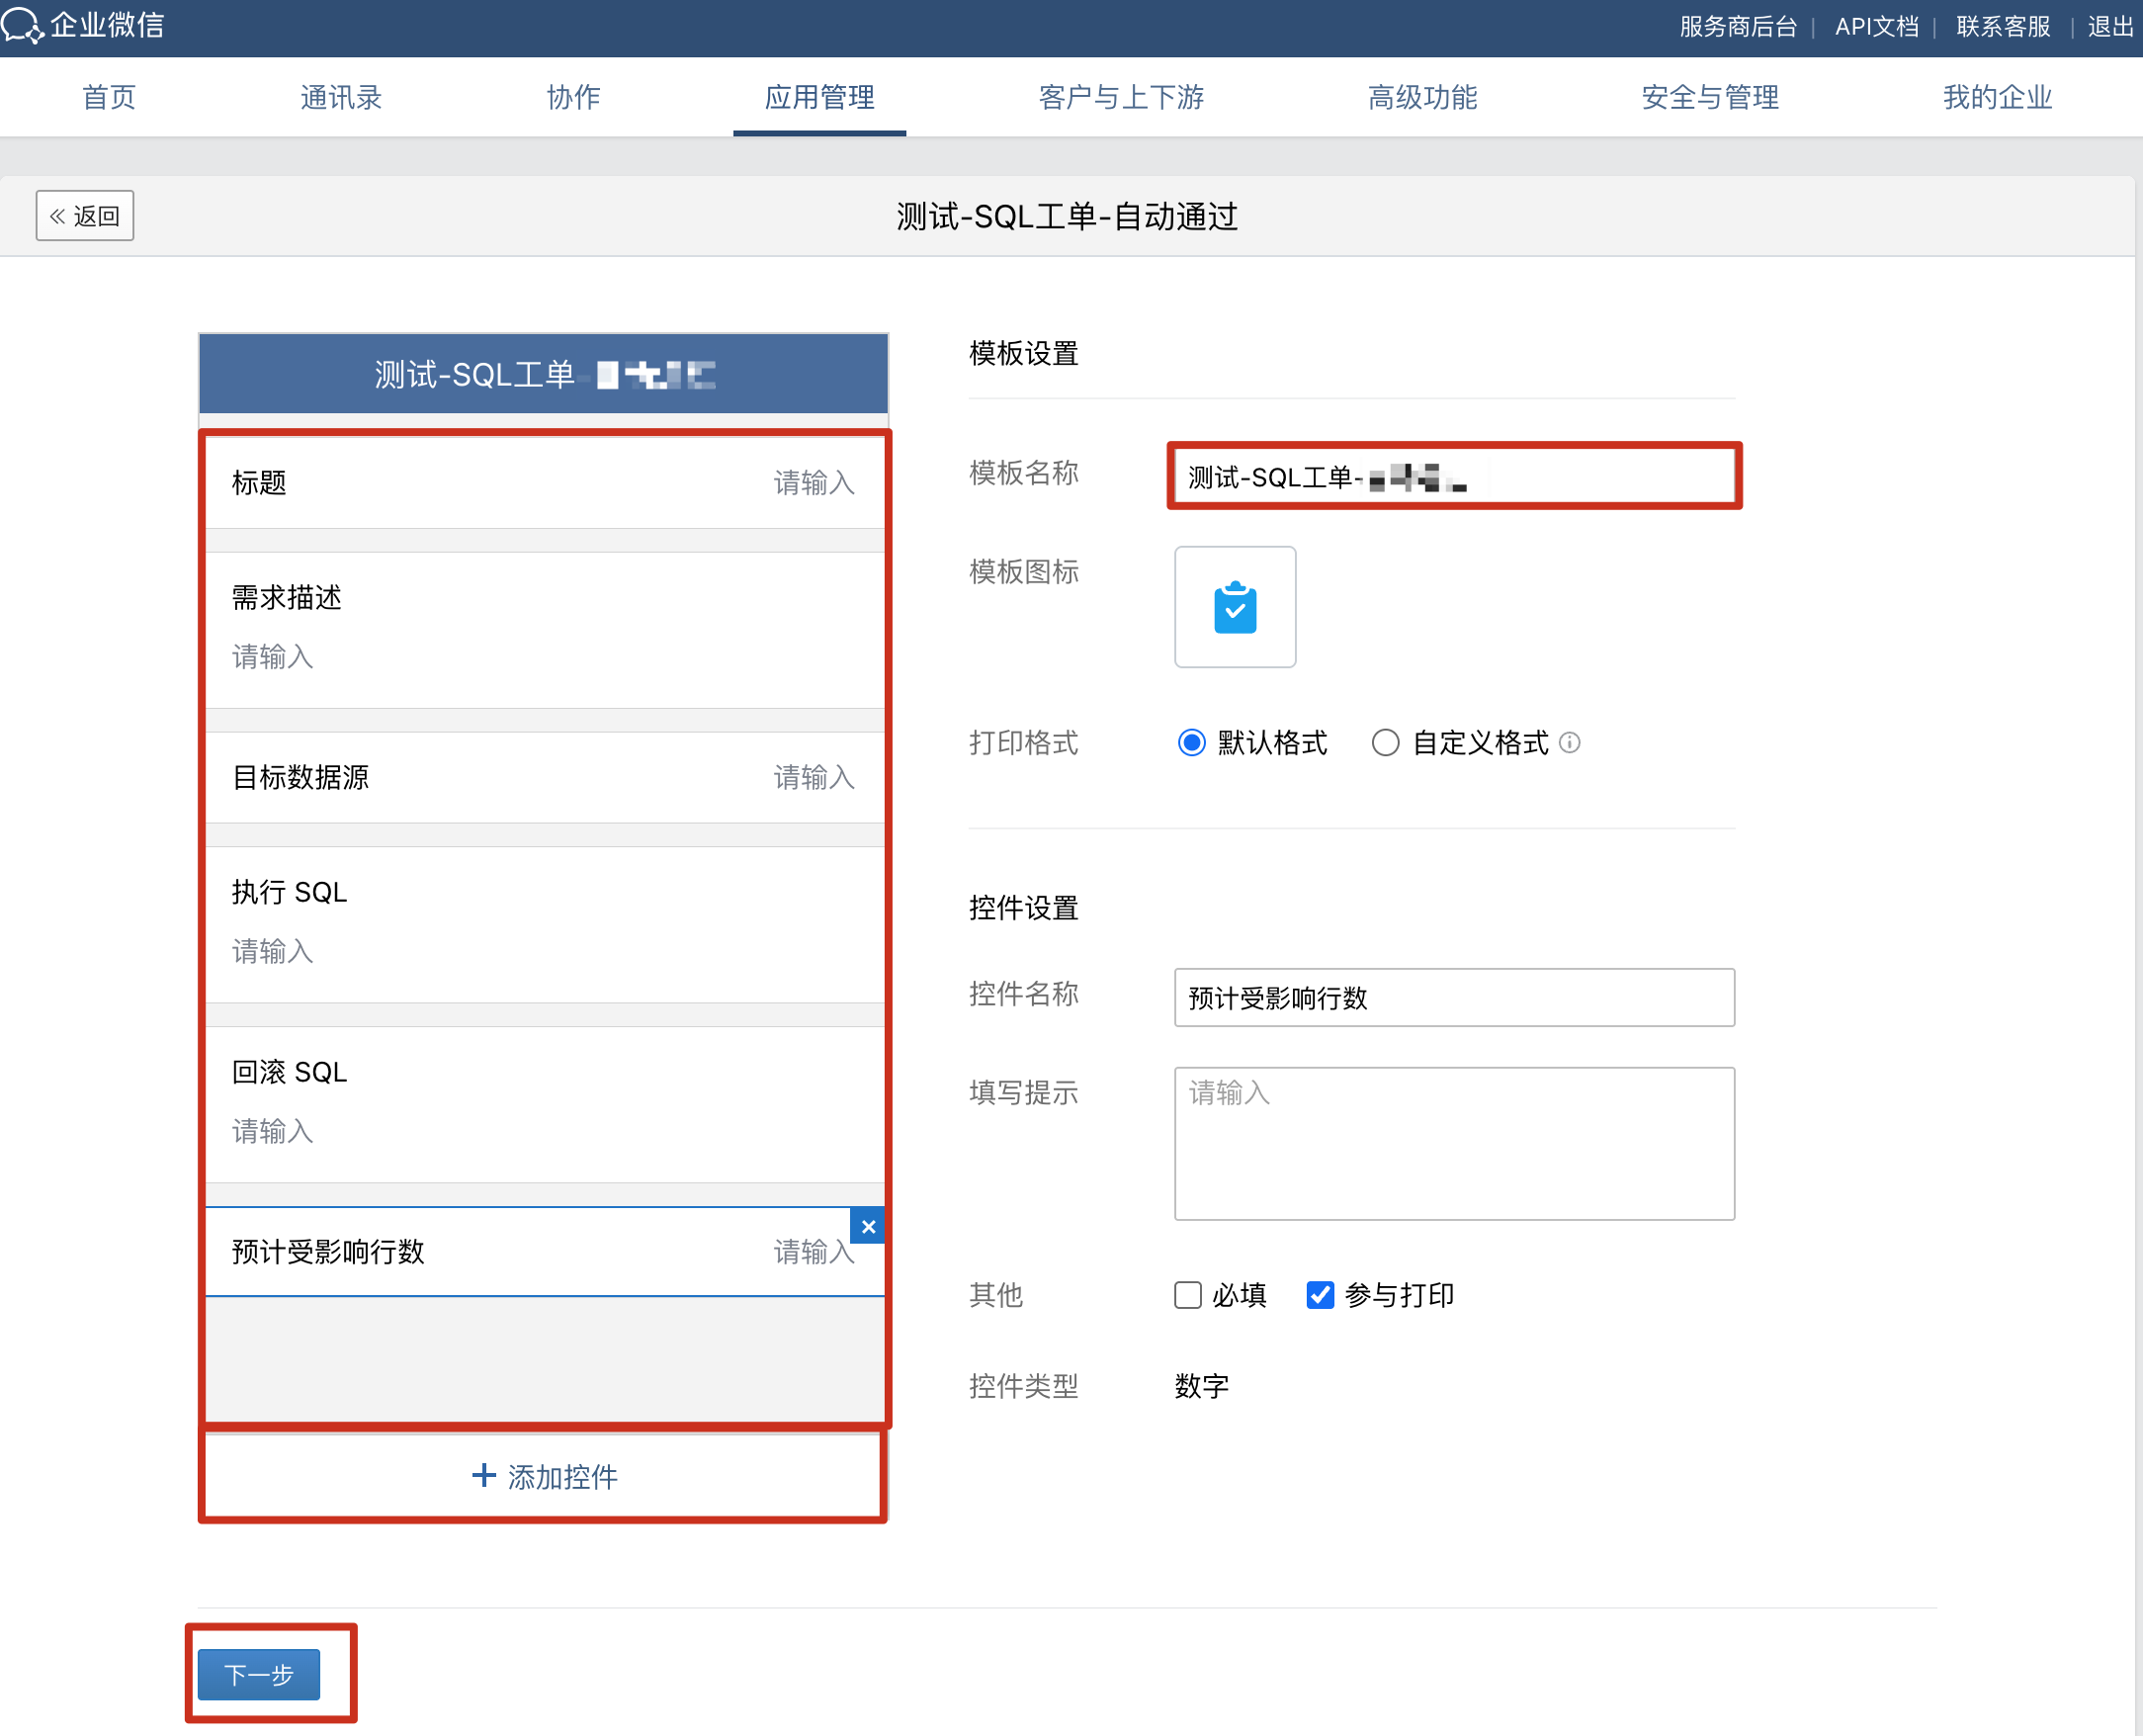Viewport: 2143px width, 1736px height.
Task: Switch to the 通讯录 tab
Action: click(341, 97)
